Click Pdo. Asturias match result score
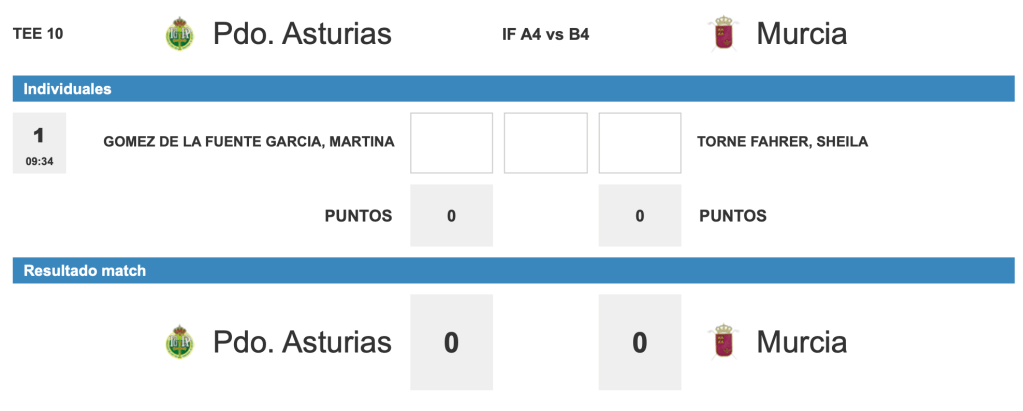The image size is (1023, 411). point(451,342)
